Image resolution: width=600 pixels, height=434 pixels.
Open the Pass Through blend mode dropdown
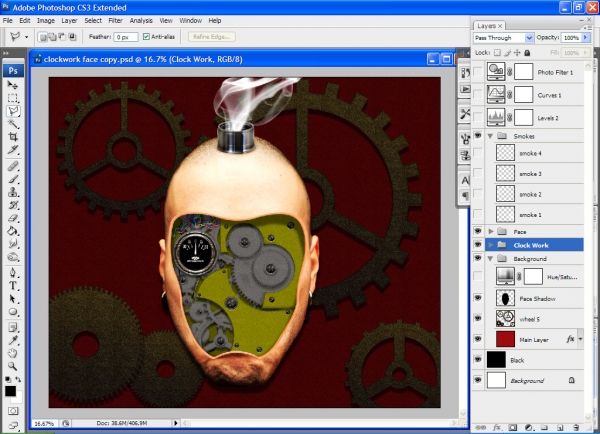coord(503,38)
